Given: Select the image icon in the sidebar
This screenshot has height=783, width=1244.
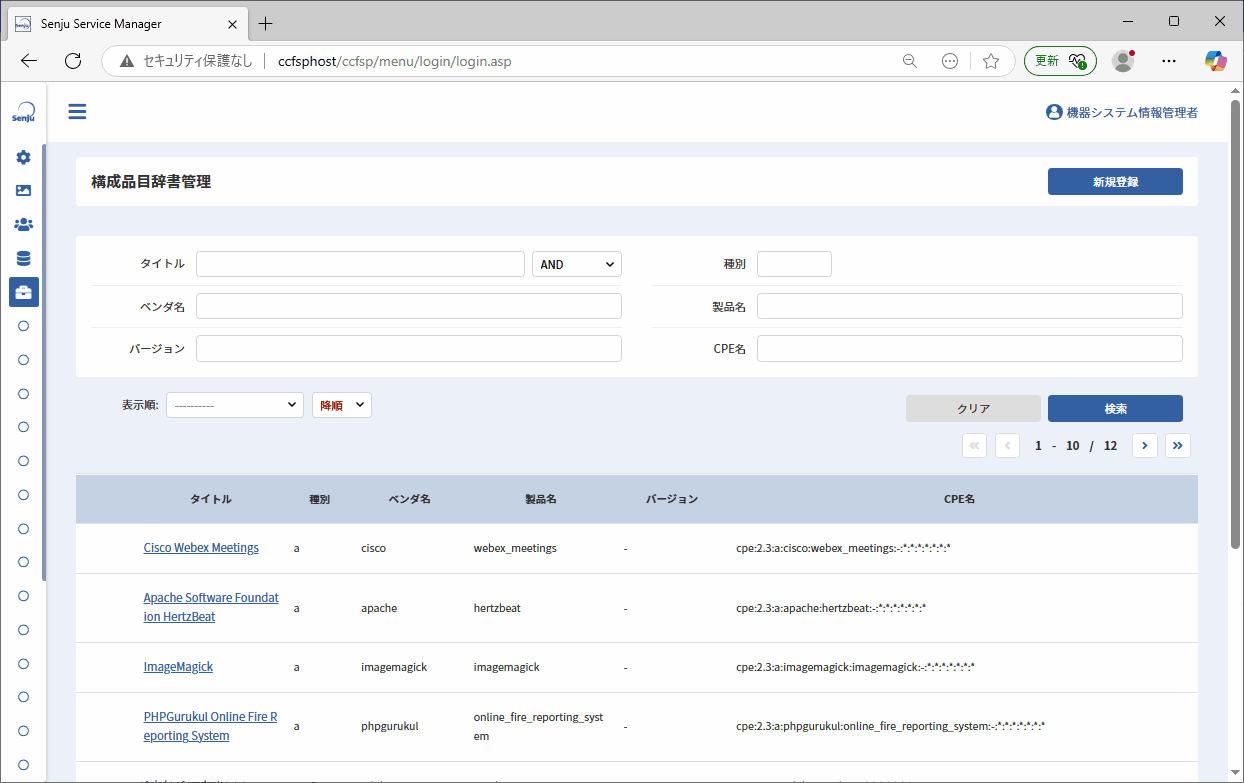Looking at the screenshot, I should pos(24,190).
